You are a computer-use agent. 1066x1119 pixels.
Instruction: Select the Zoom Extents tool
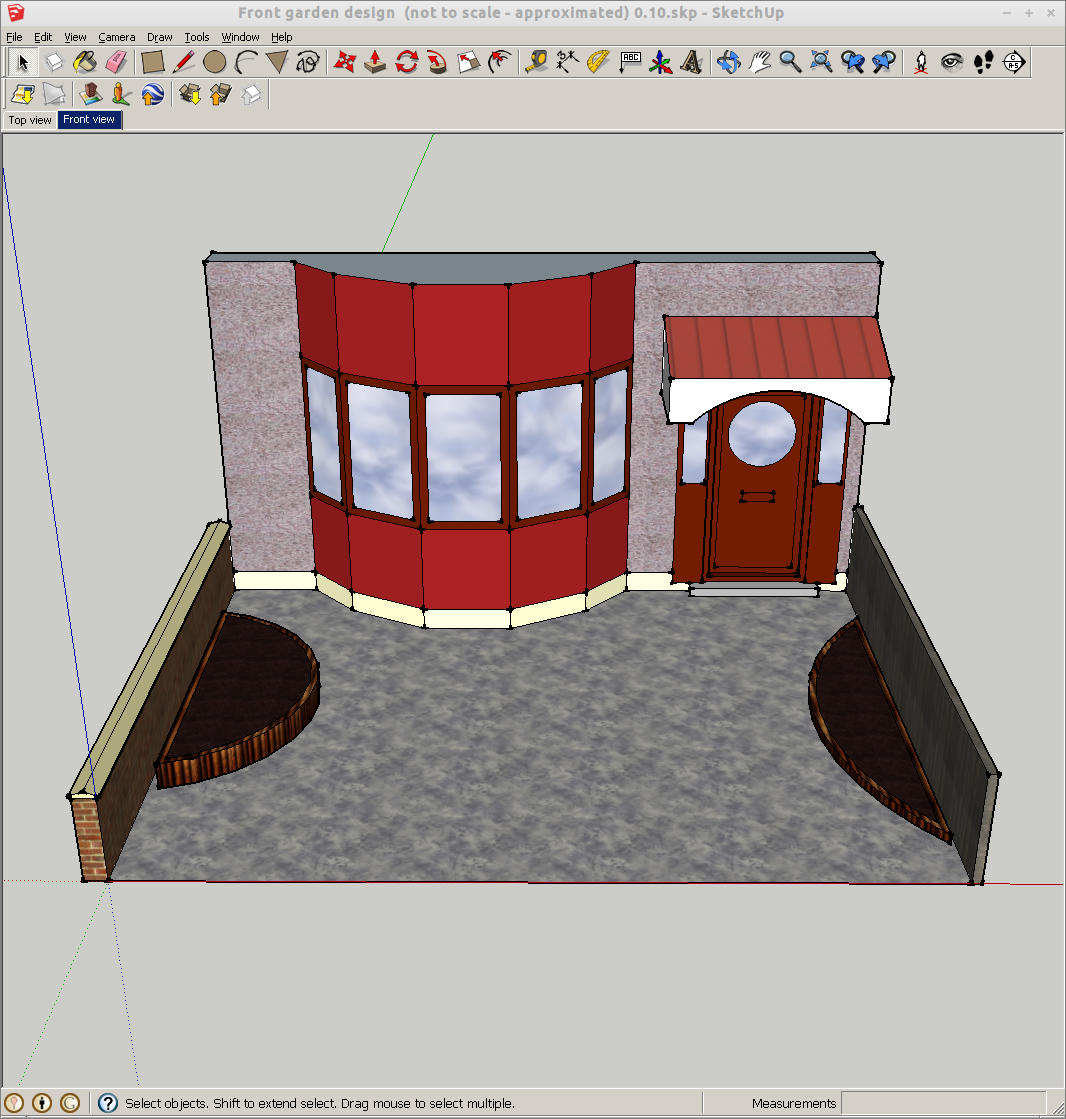[x=821, y=62]
